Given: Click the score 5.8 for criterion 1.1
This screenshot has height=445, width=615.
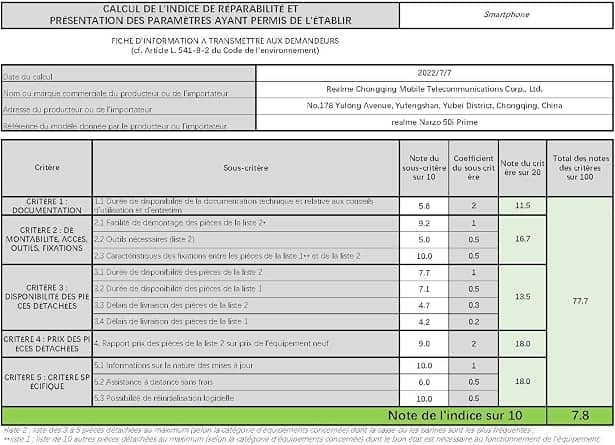Looking at the screenshot, I should pos(424,206).
